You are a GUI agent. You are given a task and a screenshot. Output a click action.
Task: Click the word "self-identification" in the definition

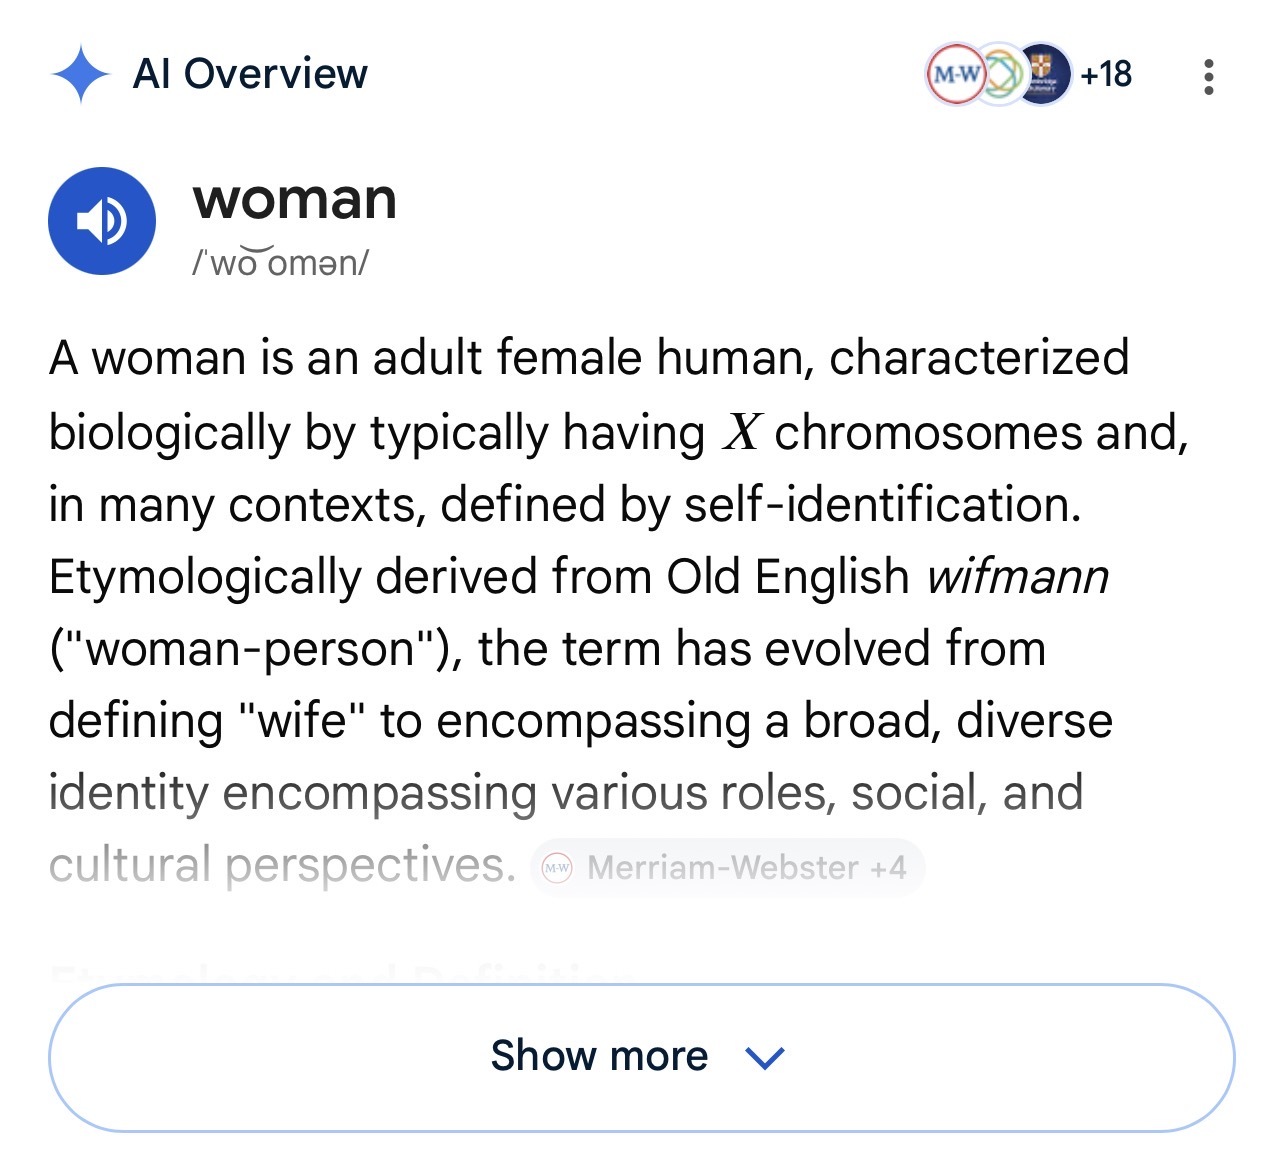point(882,505)
